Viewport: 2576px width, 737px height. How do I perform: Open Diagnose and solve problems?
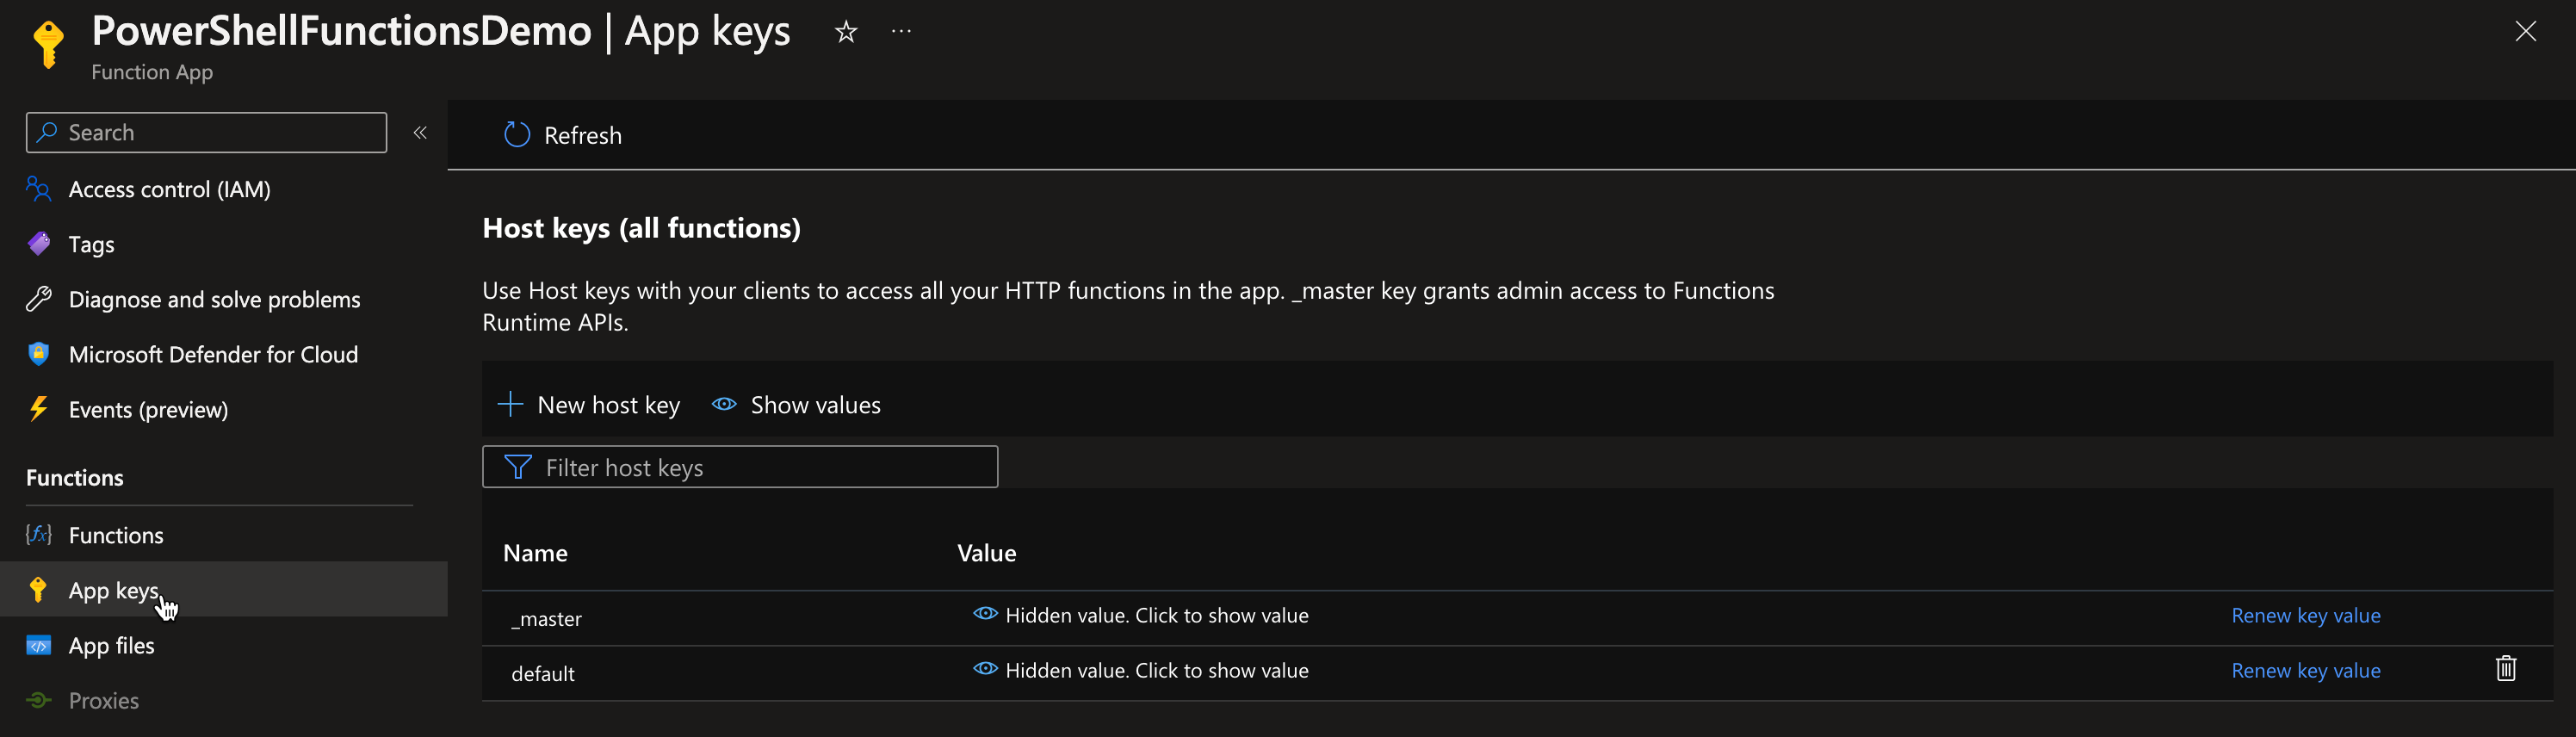214,299
